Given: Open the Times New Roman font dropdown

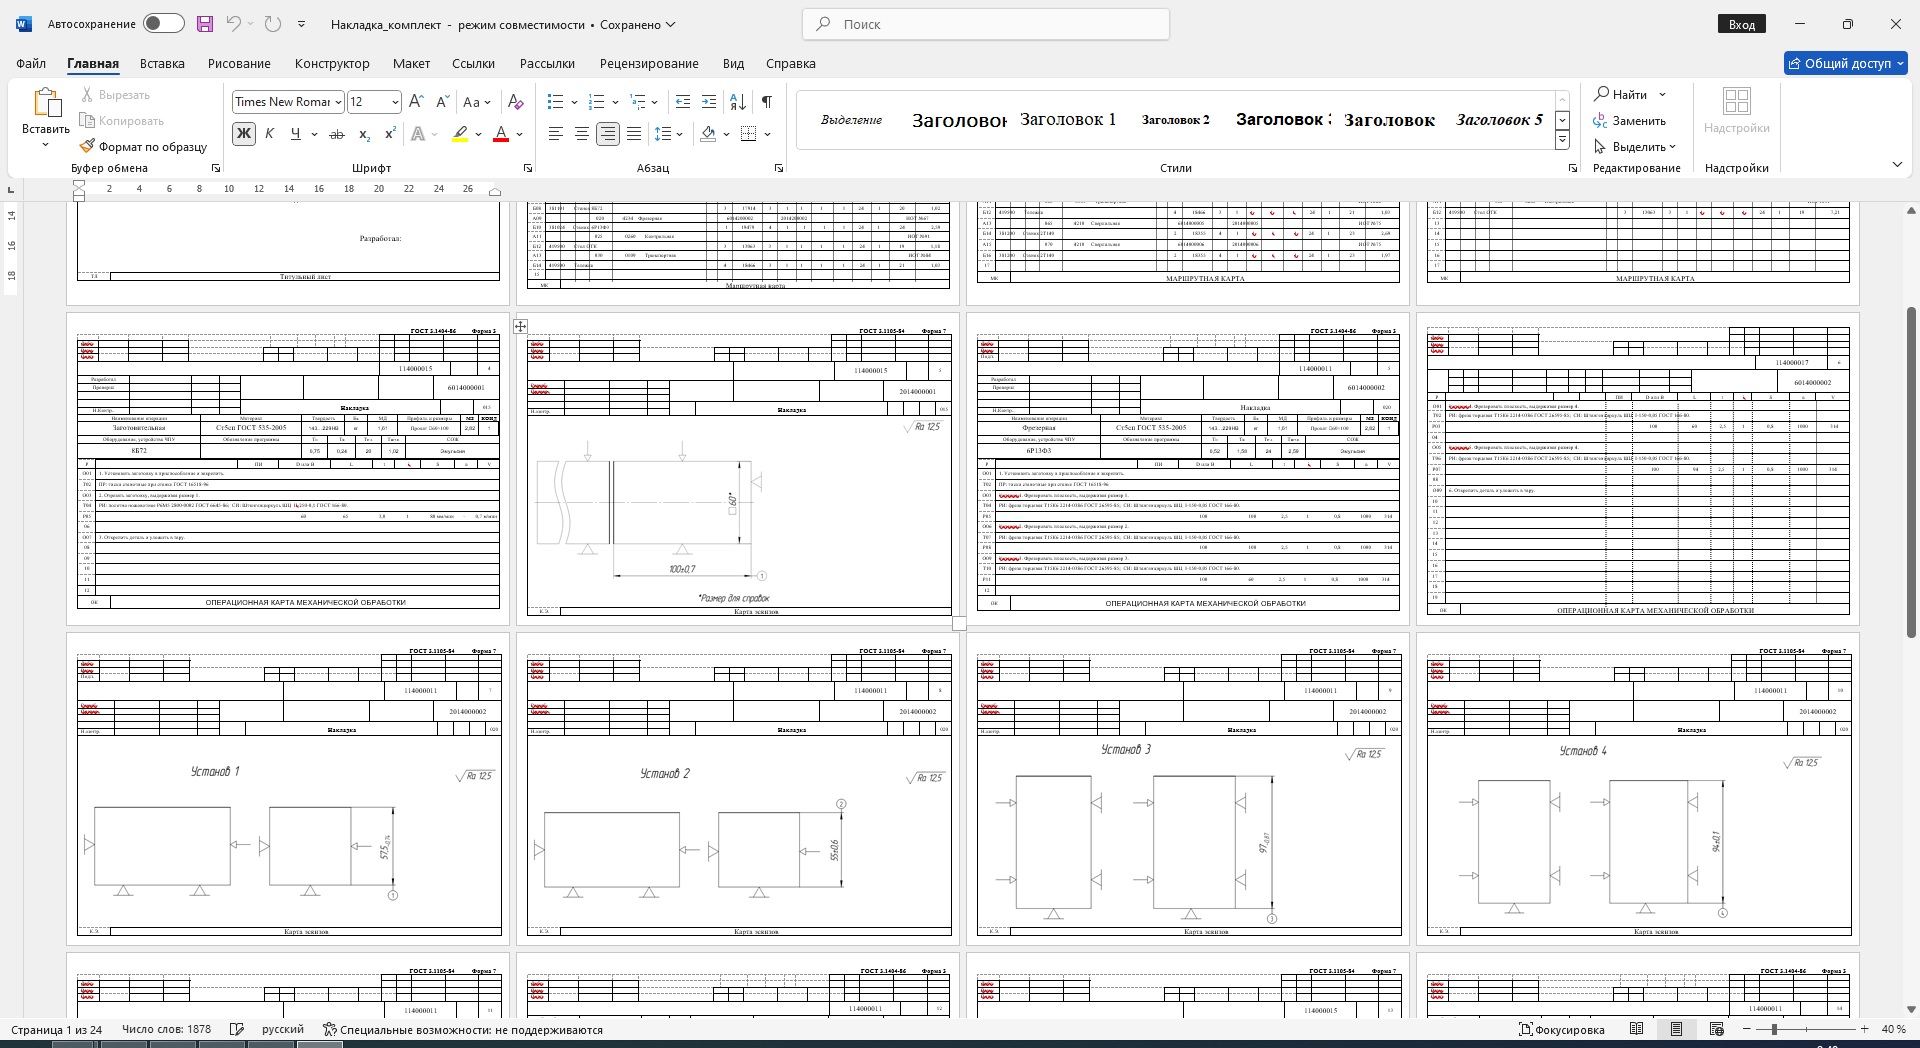Looking at the screenshot, I should click(x=338, y=102).
